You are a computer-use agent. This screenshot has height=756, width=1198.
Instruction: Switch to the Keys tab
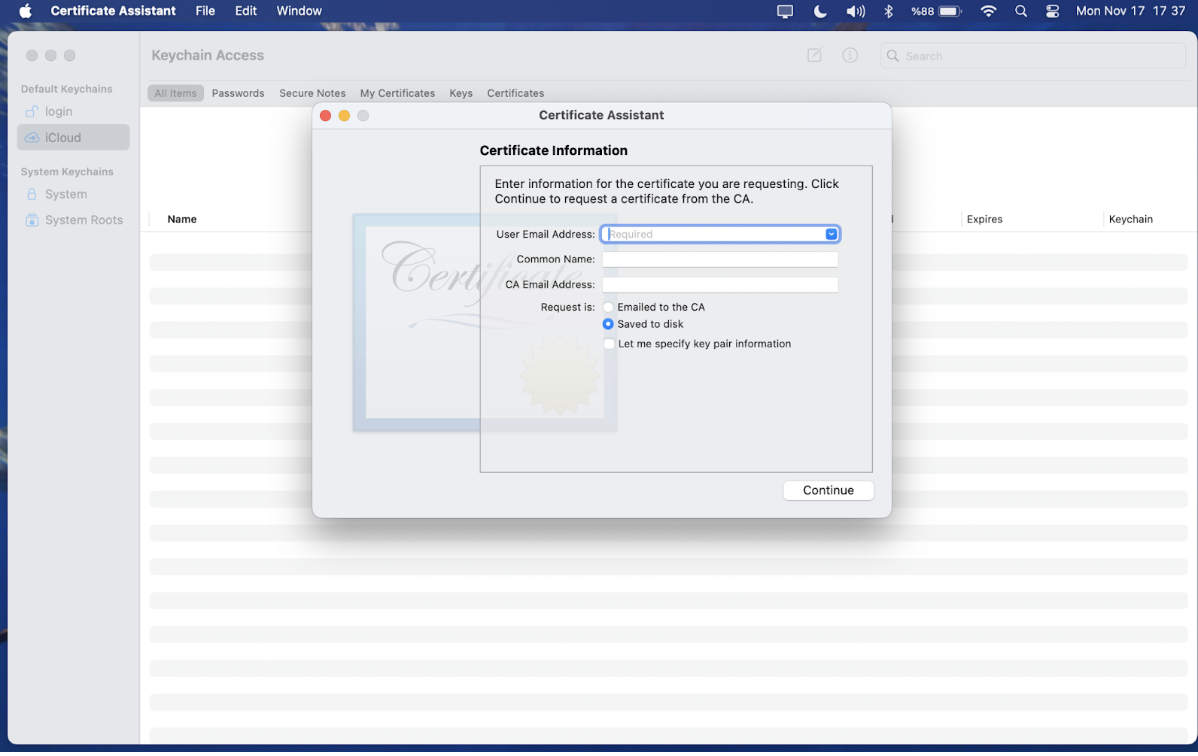pos(461,93)
